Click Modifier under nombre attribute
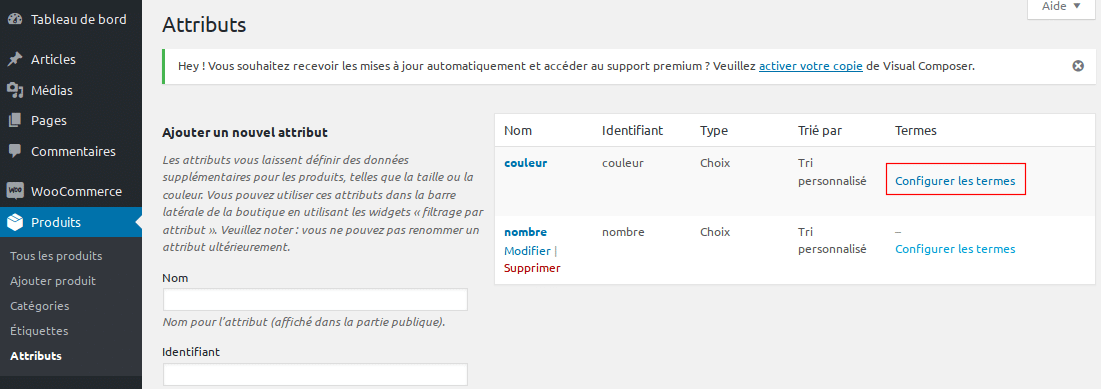1101x389 pixels. pos(527,251)
